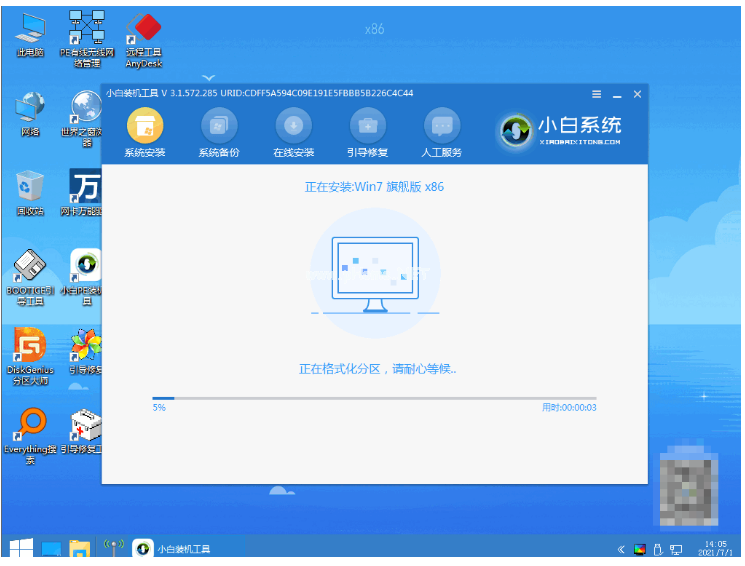
Task: Open the 系统备份 (System Backup) section
Action: click(219, 127)
